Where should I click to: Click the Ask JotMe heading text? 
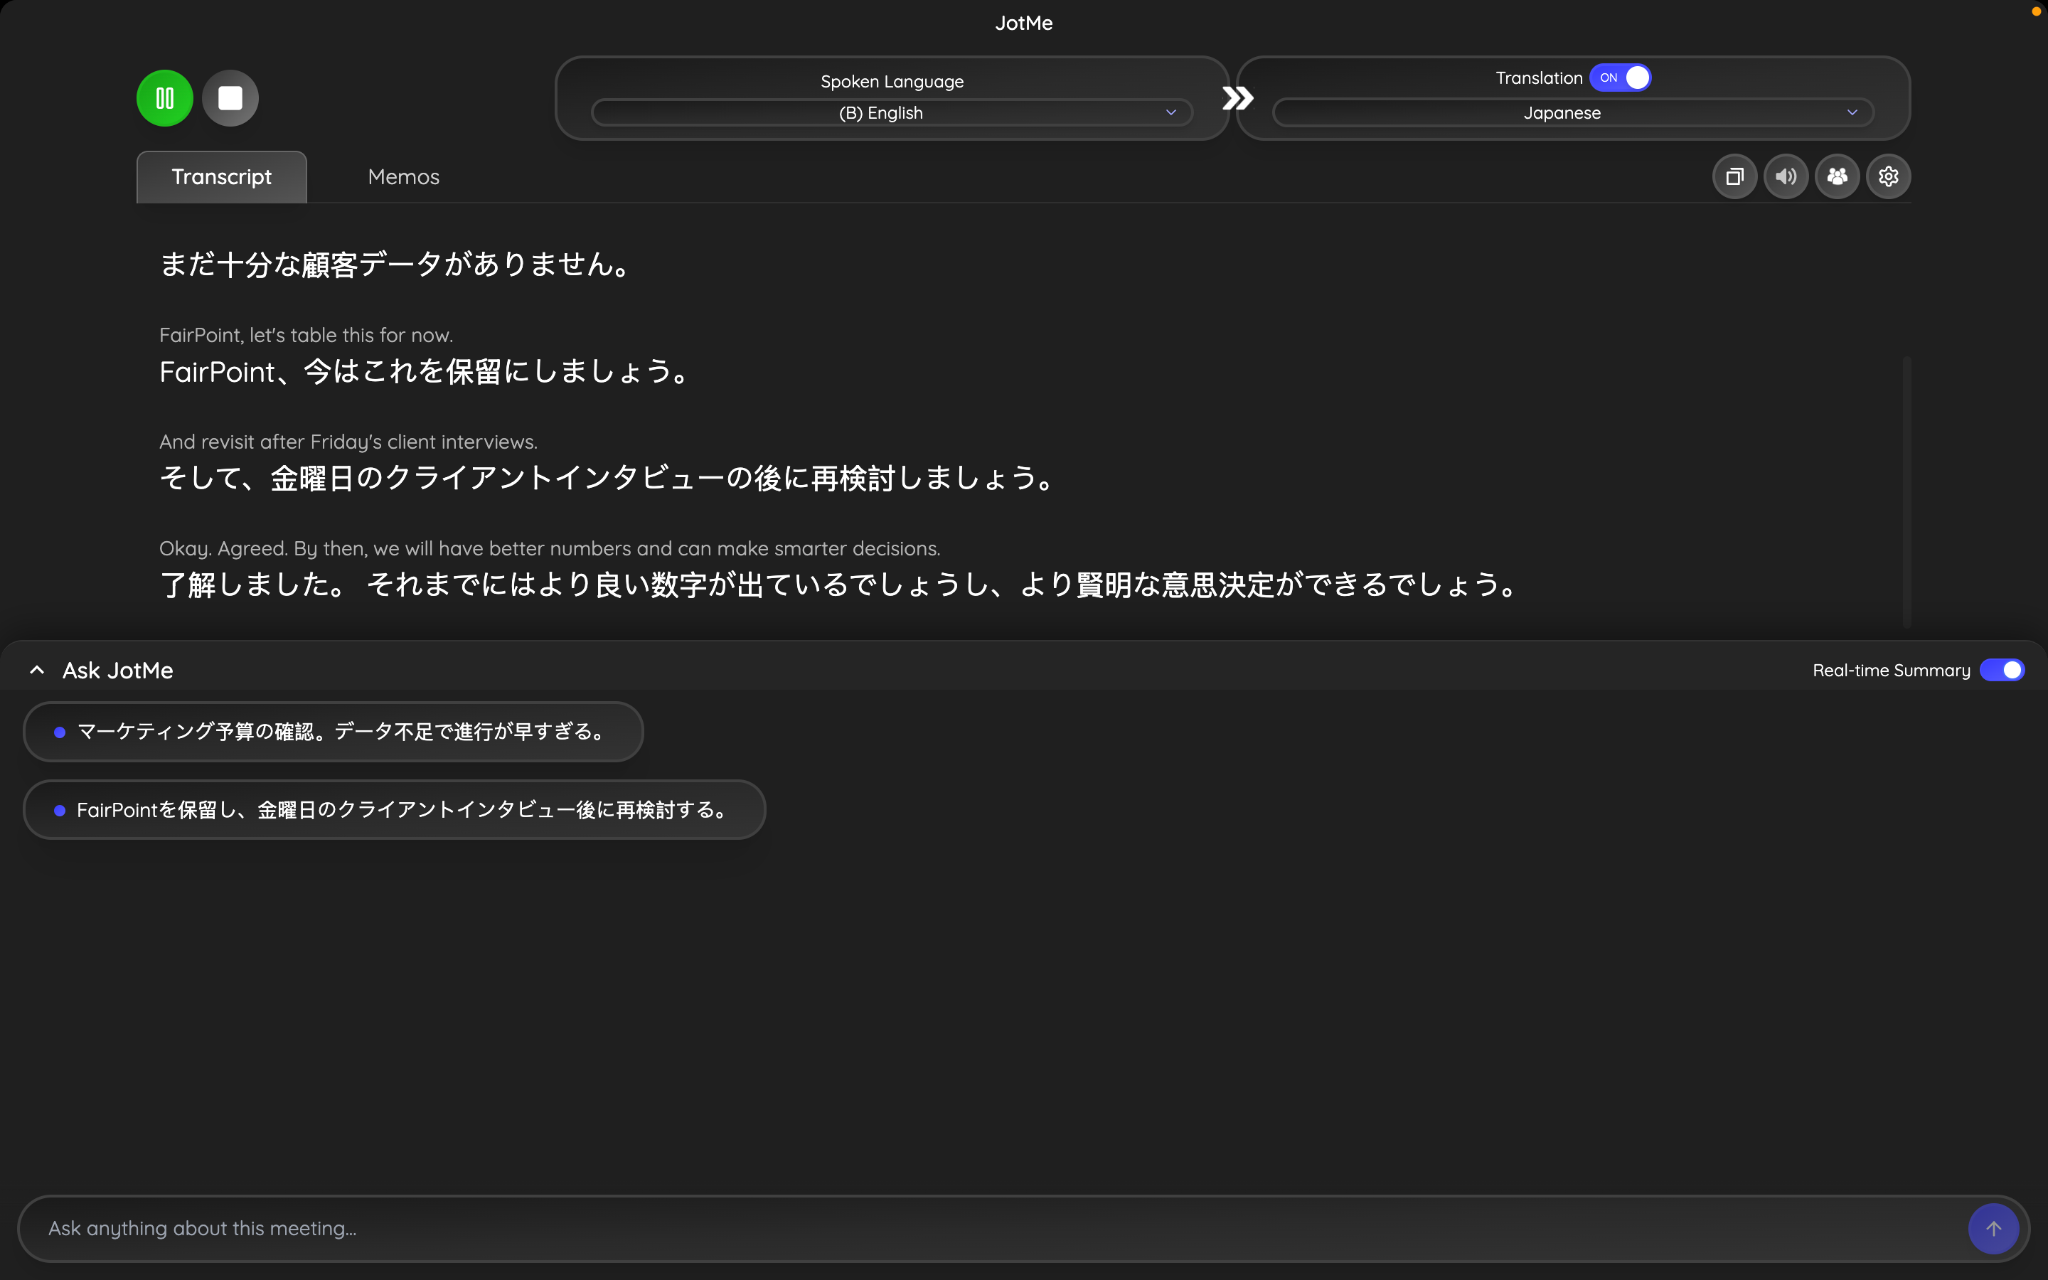[x=118, y=670]
